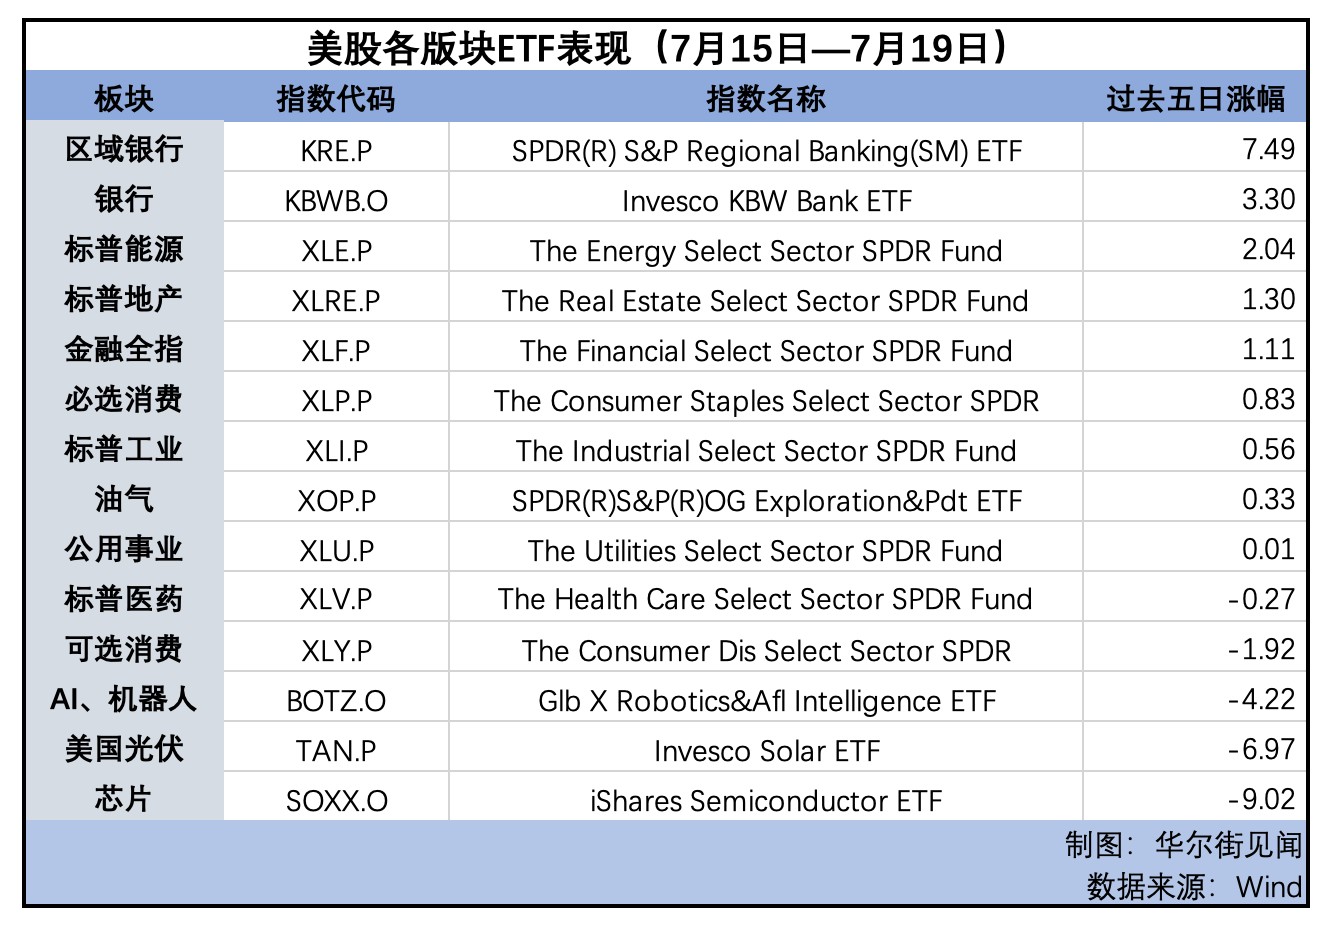The image size is (1328, 928).
Task: Click the 0.83 weekly change value
Action: pos(1268,400)
